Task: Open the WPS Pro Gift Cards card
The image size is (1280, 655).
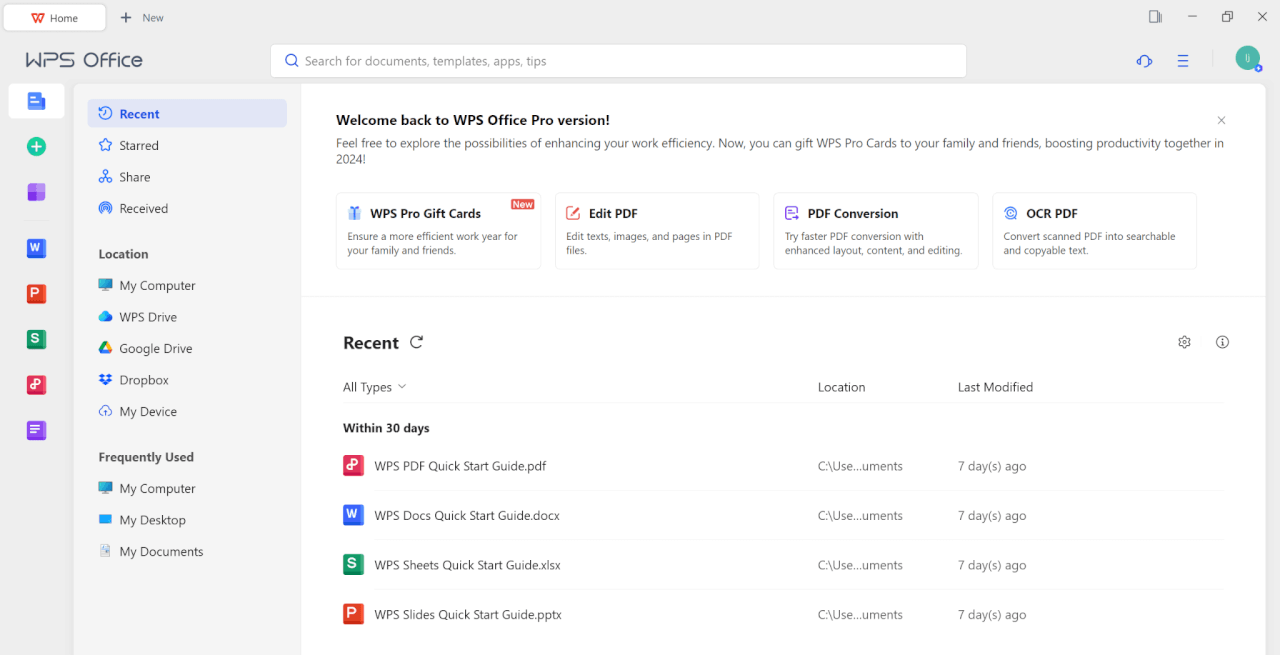Action: [x=438, y=231]
